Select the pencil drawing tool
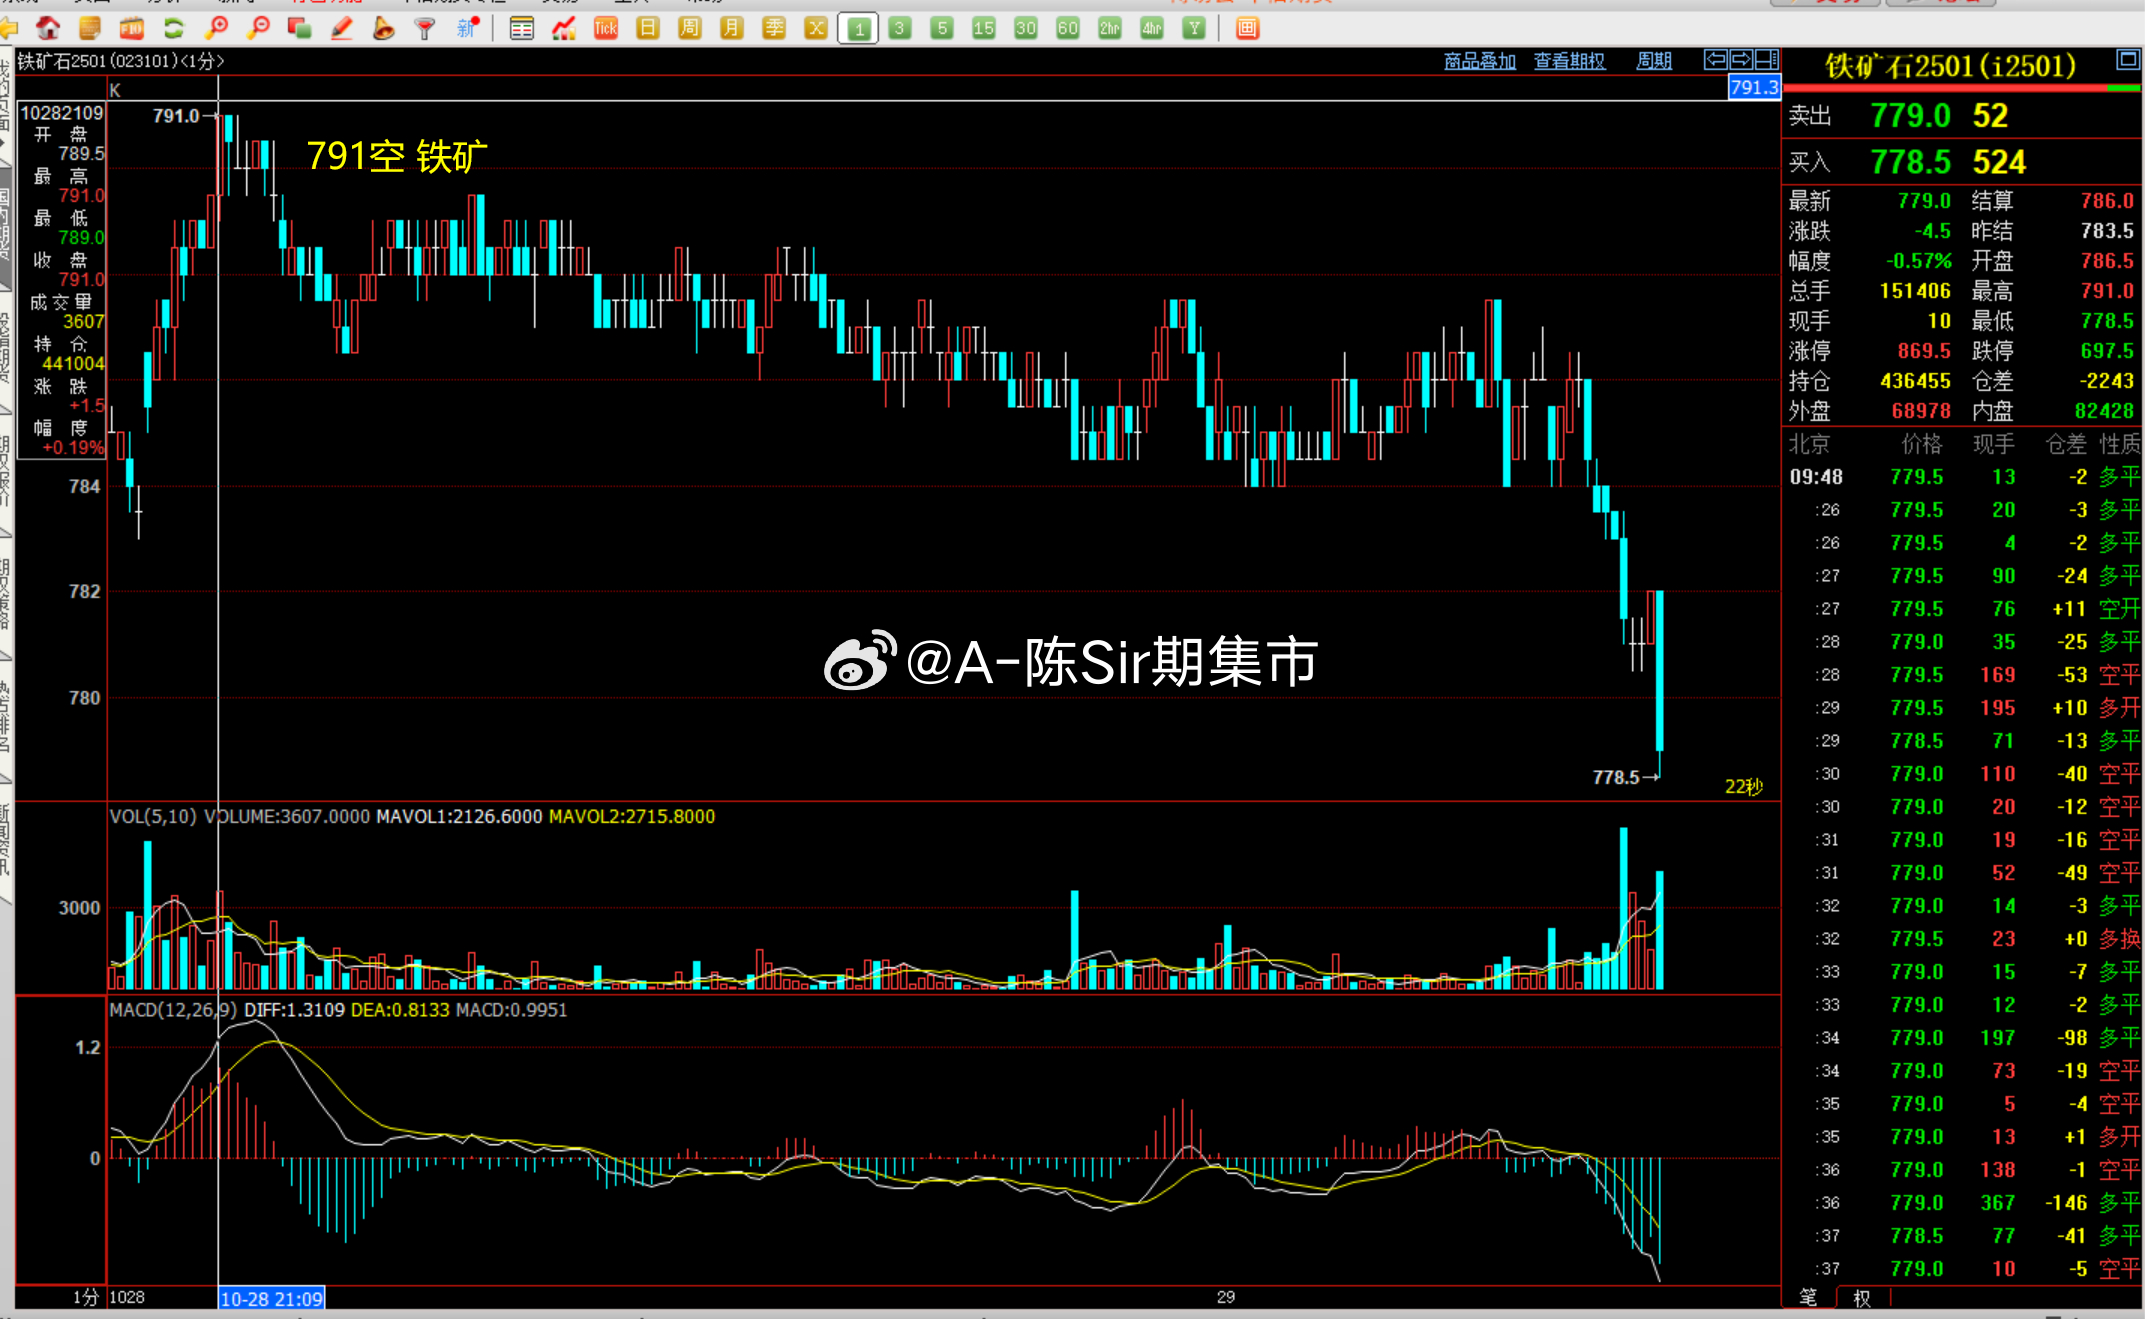The image size is (2145, 1319). click(x=341, y=29)
